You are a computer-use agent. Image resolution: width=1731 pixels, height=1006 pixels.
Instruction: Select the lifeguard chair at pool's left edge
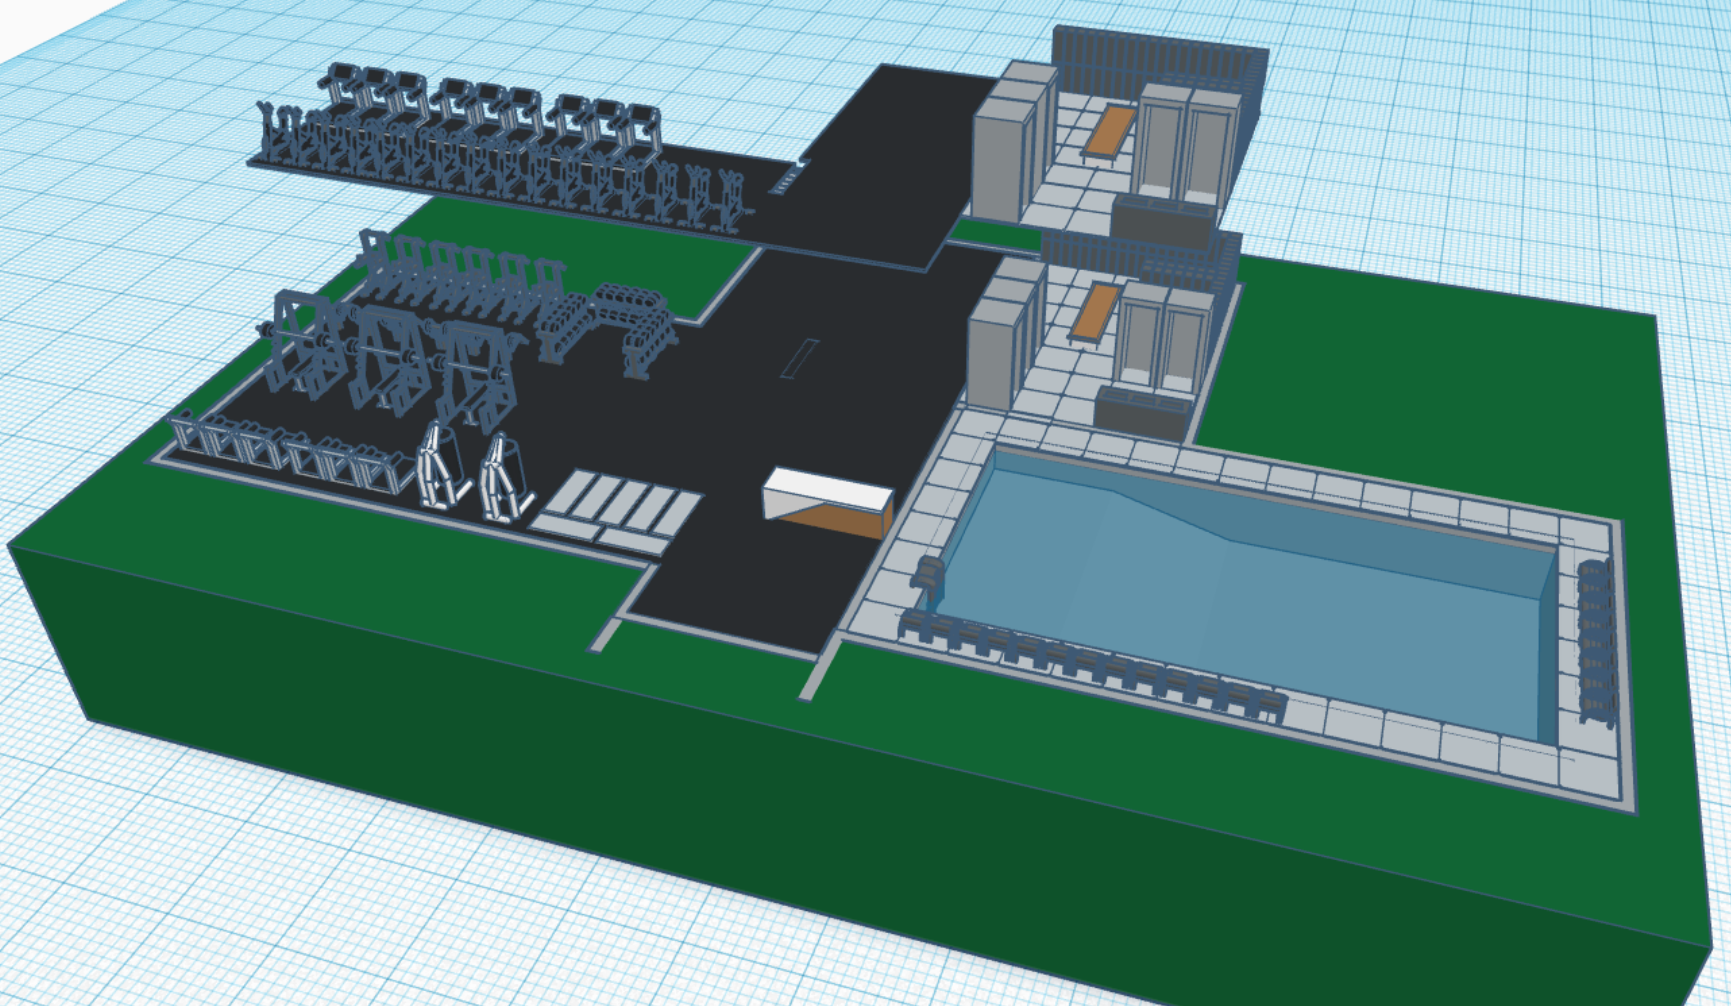(x=929, y=583)
